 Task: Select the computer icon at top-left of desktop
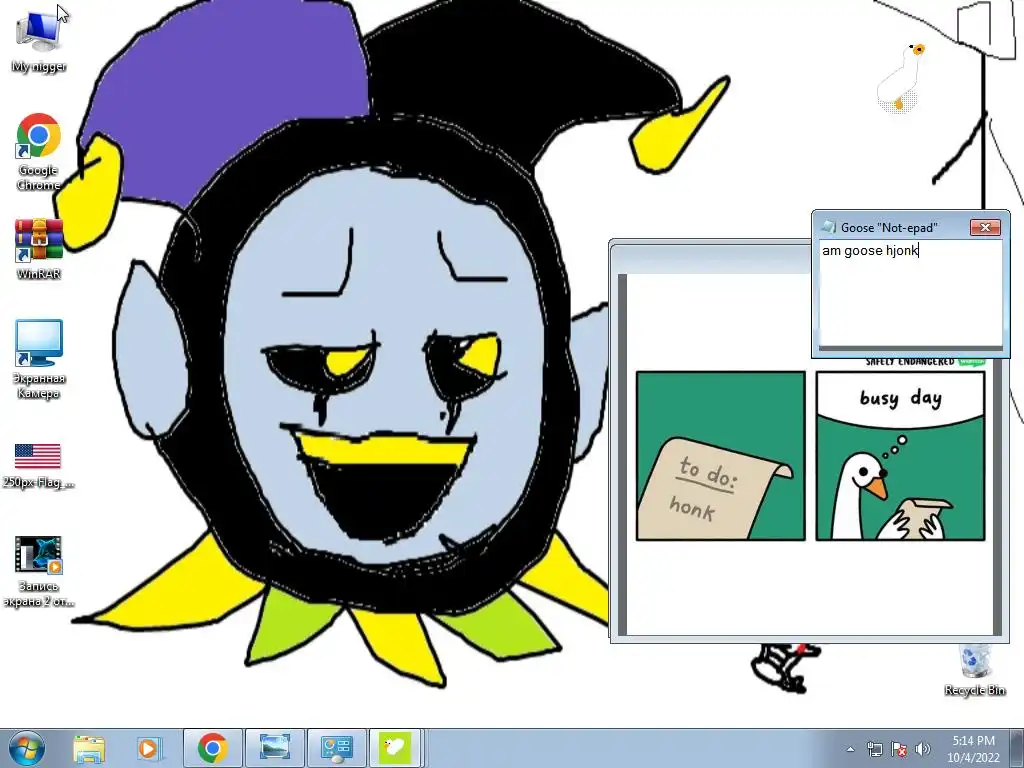[39, 40]
